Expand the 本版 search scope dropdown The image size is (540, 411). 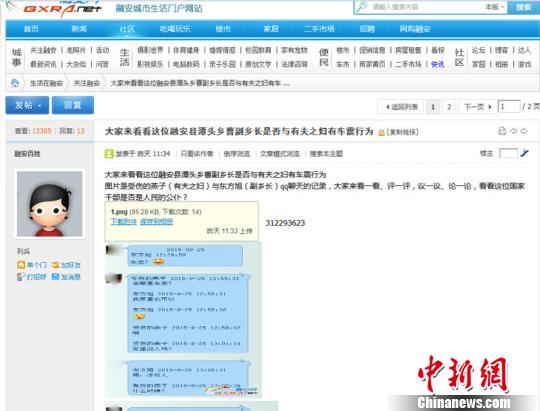click(495, 7)
